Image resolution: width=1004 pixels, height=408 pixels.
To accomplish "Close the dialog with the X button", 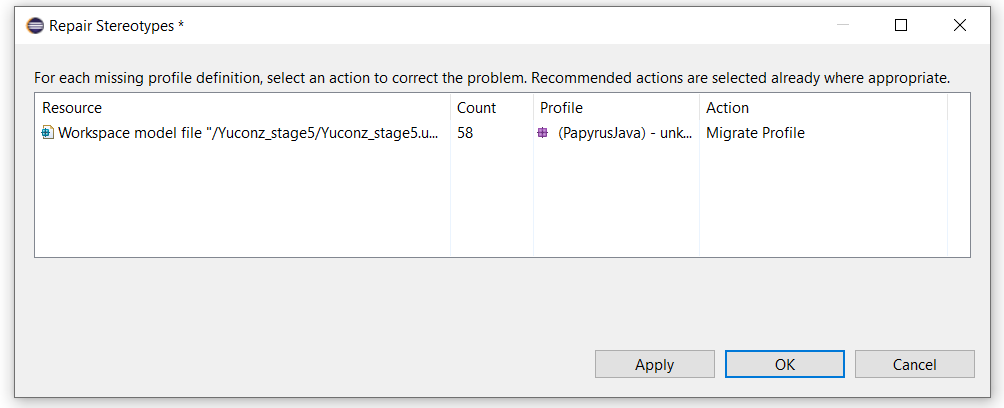I will click(x=959, y=25).
